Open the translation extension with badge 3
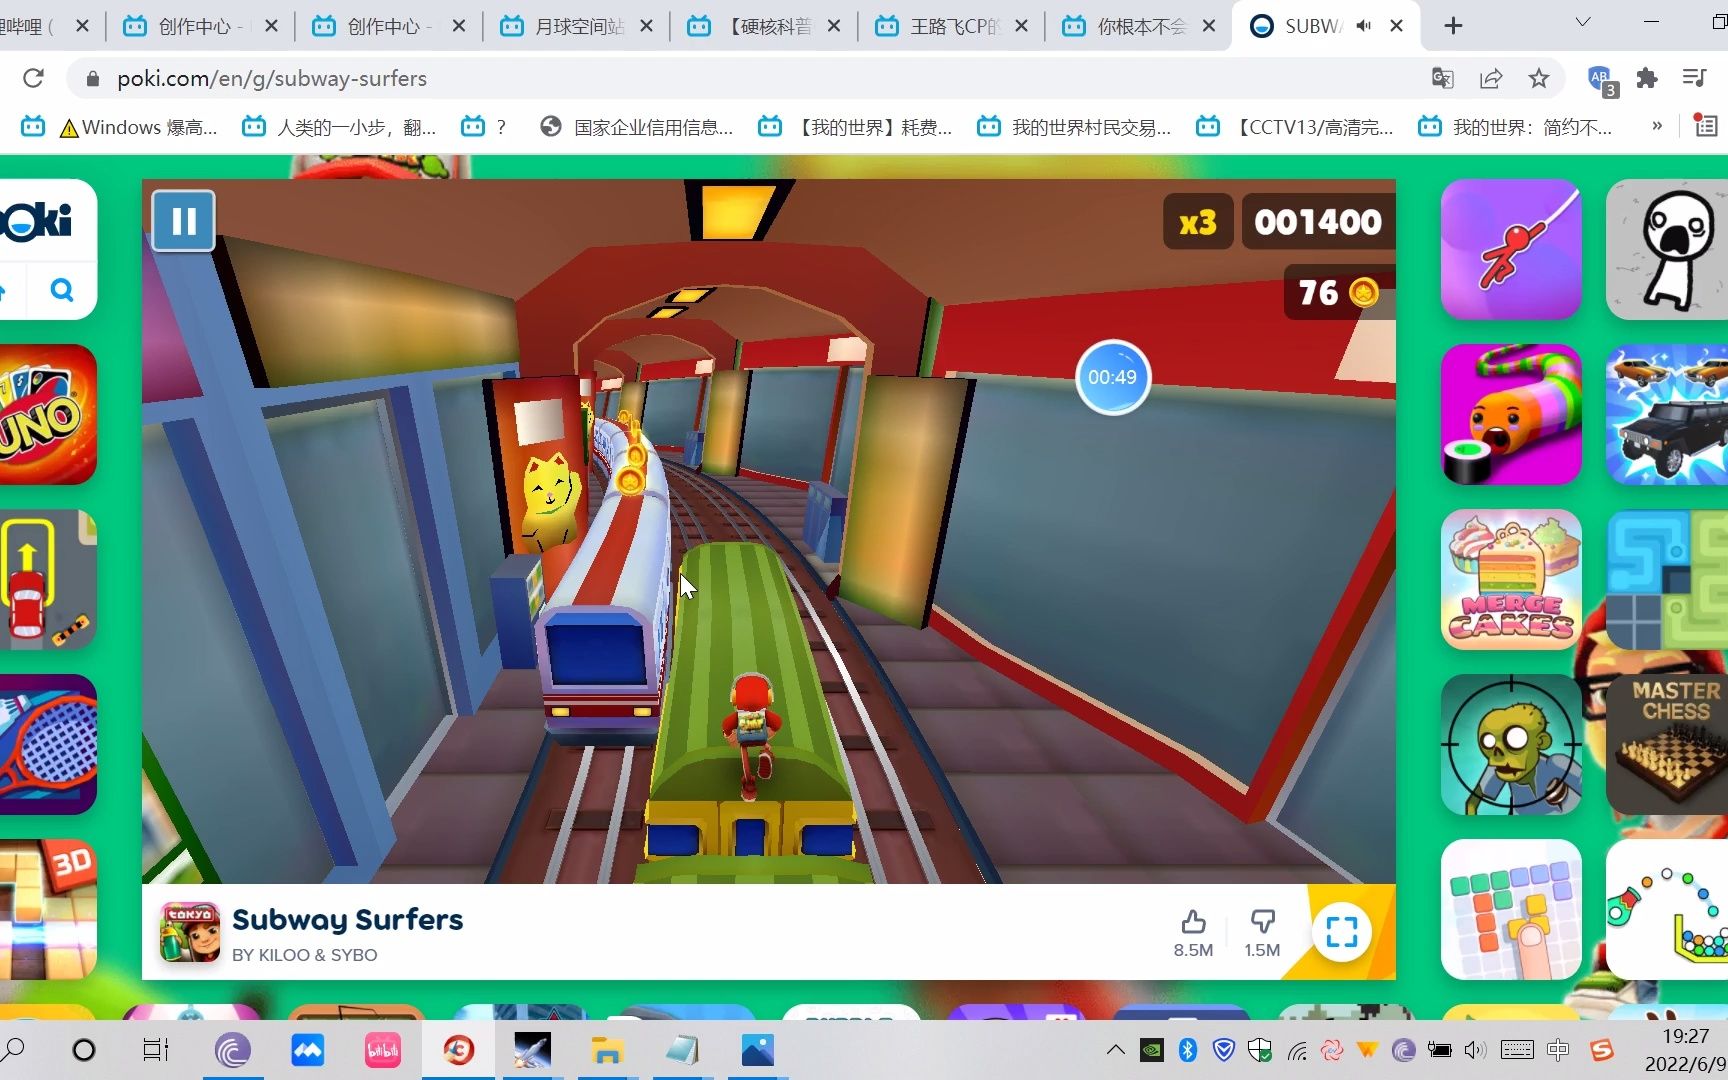Image resolution: width=1728 pixels, height=1080 pixels. click(x=1602, y=79)
